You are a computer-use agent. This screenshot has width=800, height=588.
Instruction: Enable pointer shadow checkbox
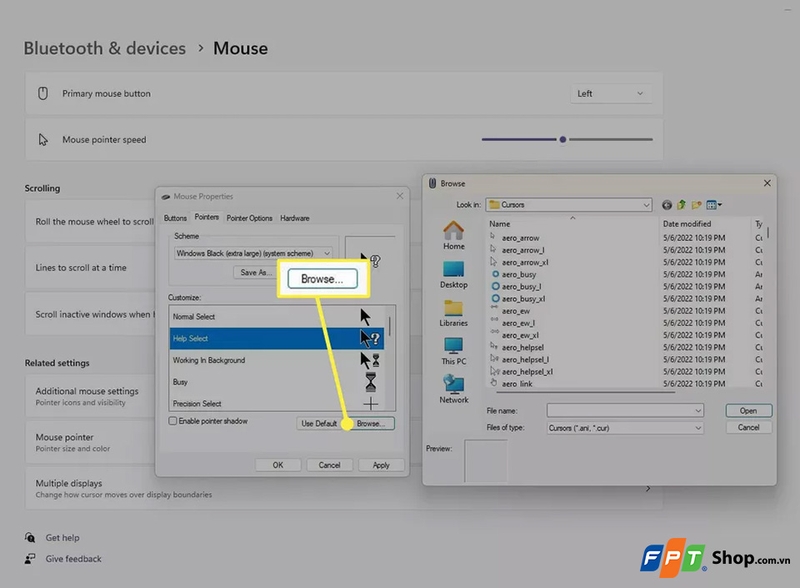(x=173, y=421)
